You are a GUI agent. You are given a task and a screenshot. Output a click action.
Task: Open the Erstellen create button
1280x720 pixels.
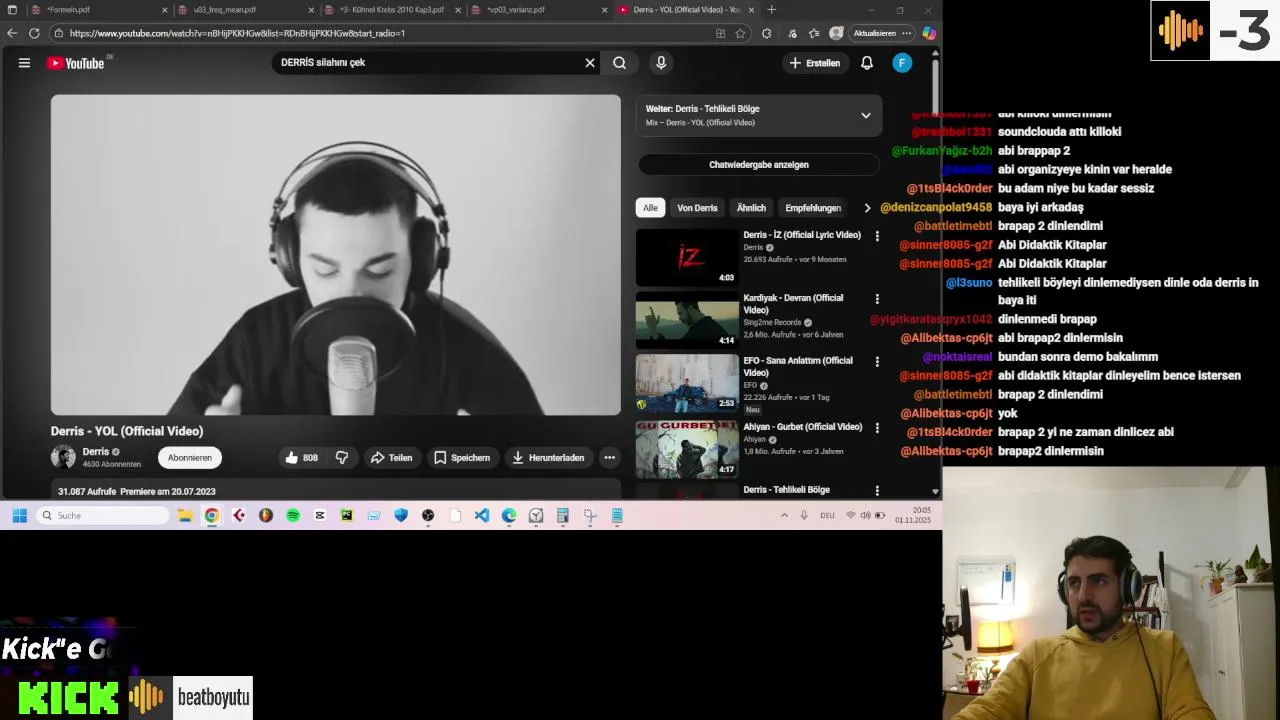[x=814, y=63]
